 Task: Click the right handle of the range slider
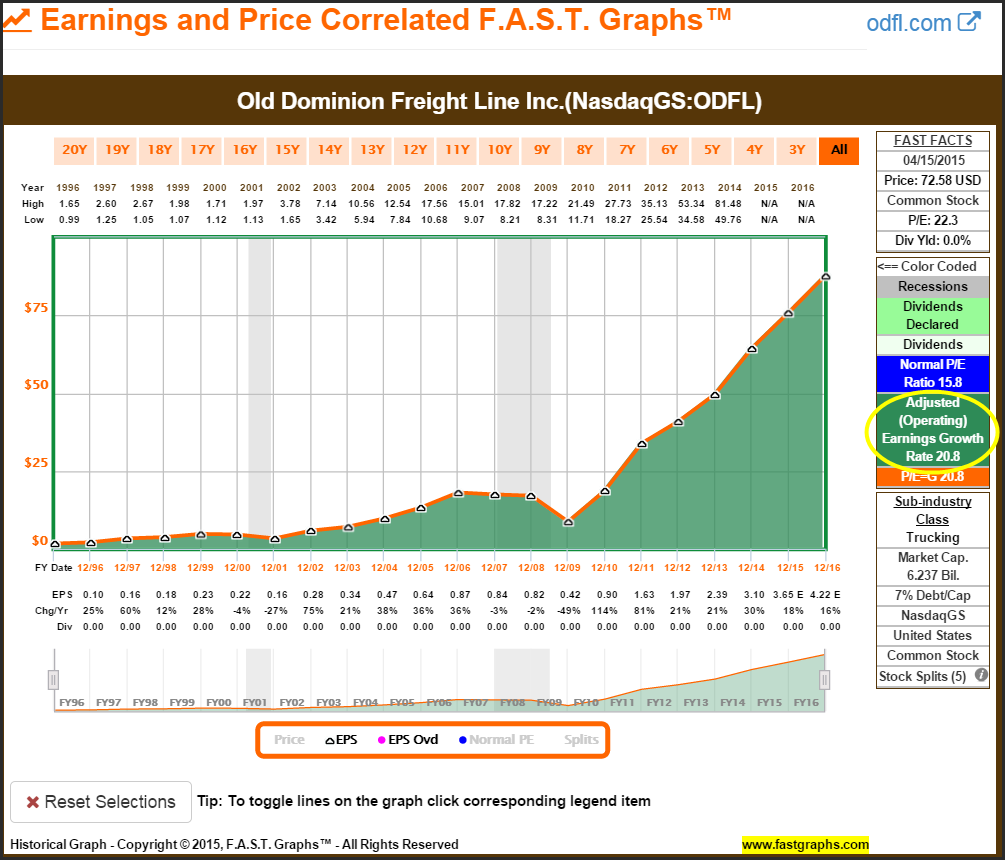825,680
